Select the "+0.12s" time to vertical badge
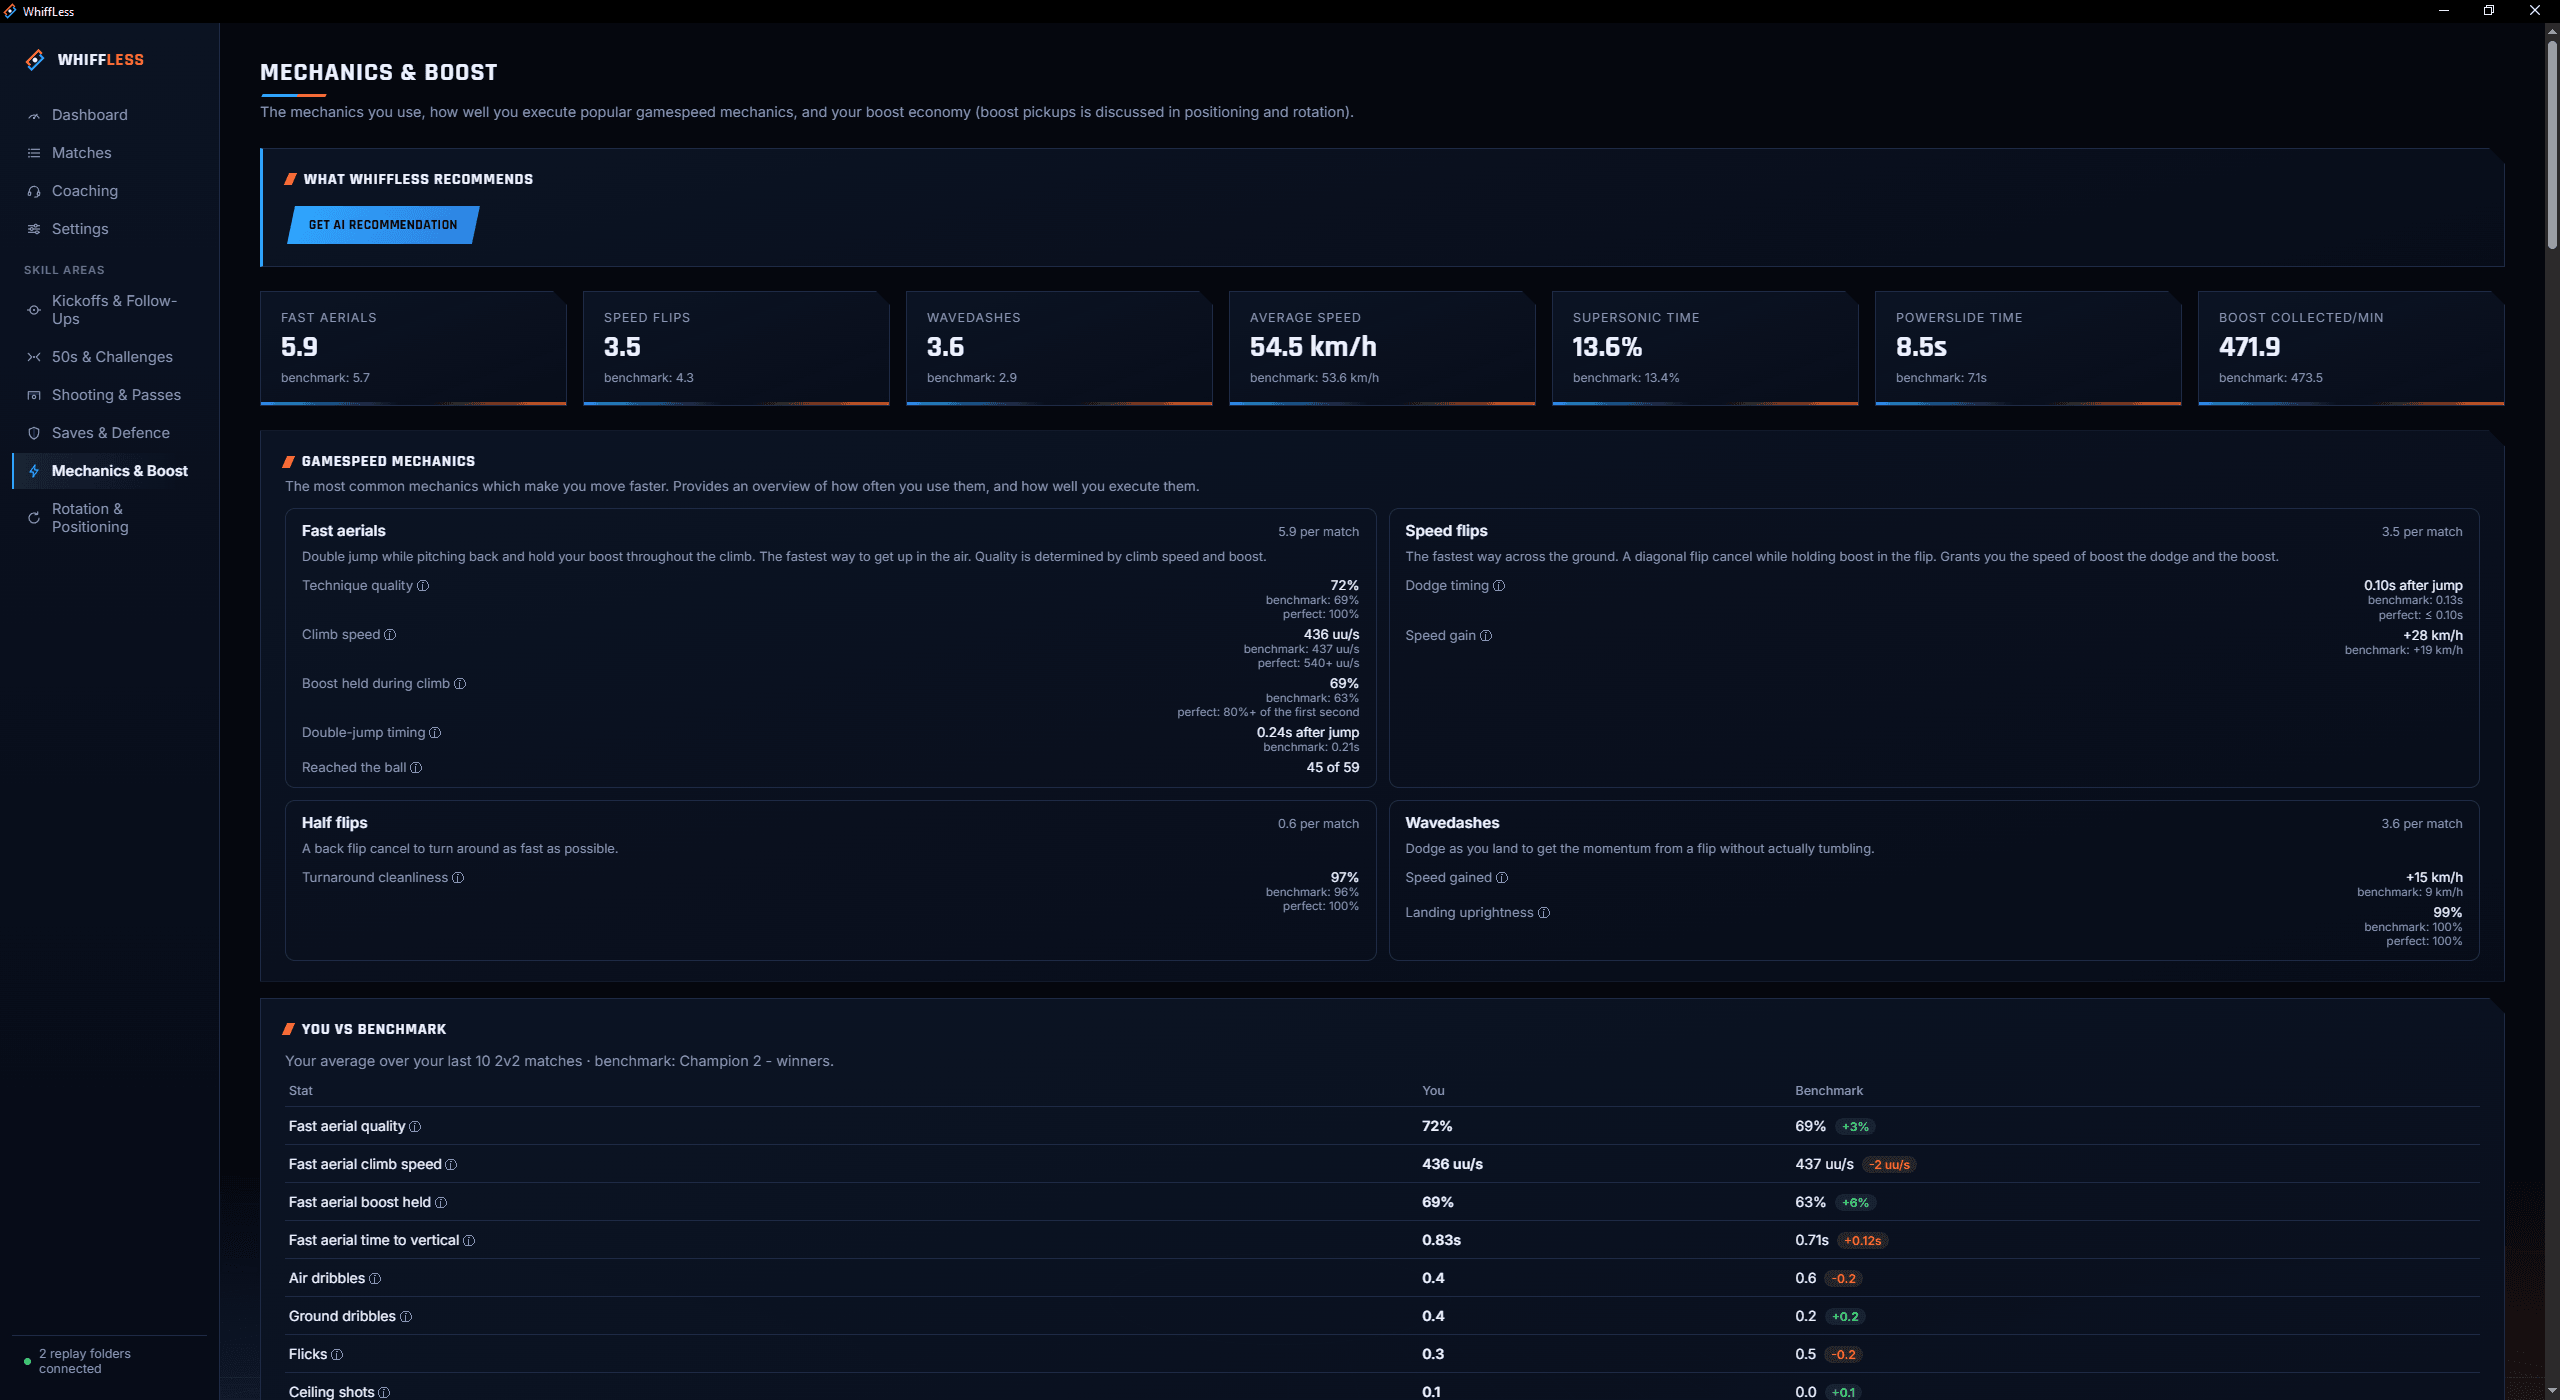Screen dimensions: 2560x1400 tap(1862, 1241)
